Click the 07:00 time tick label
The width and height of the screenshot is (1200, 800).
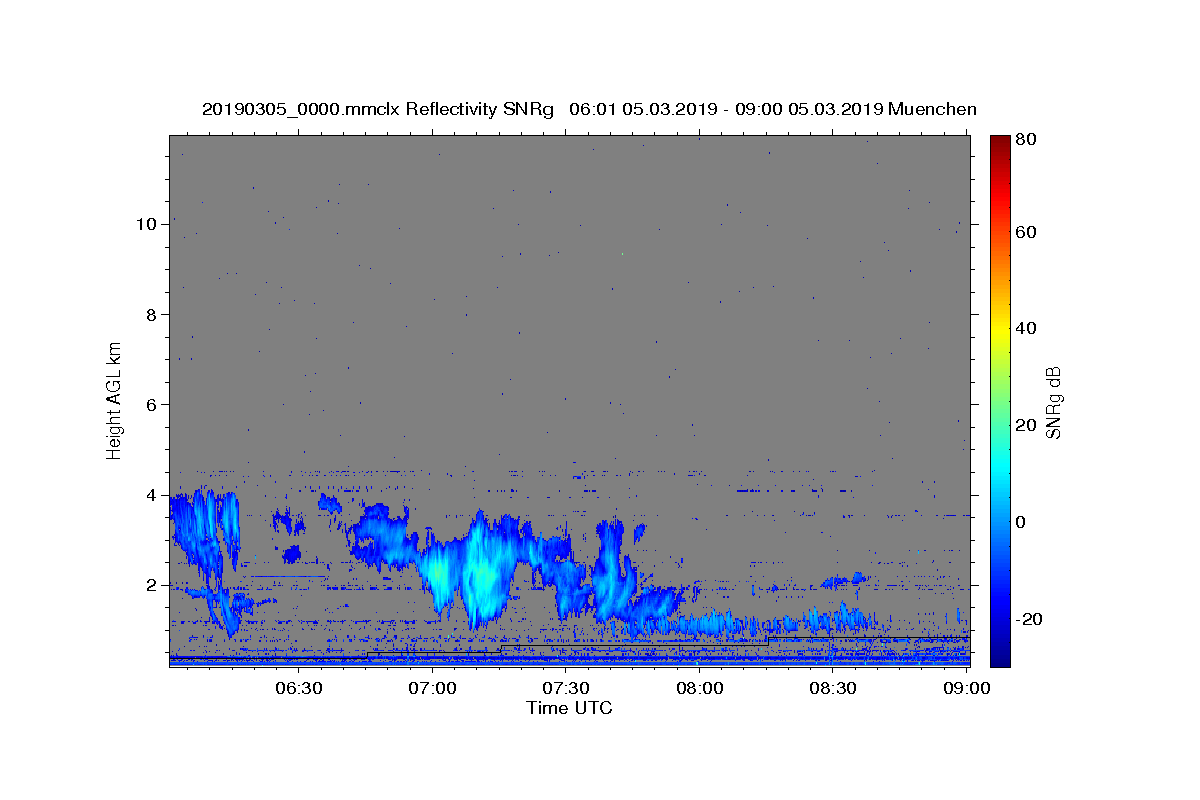(433, 688)
